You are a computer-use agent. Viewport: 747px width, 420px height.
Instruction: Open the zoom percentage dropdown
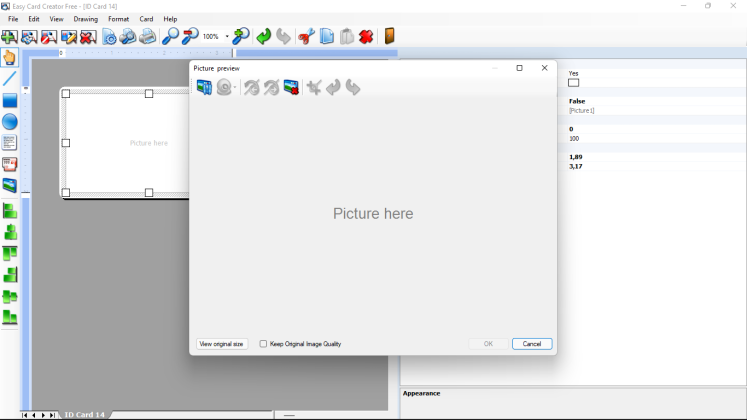(x=227, y=36)
